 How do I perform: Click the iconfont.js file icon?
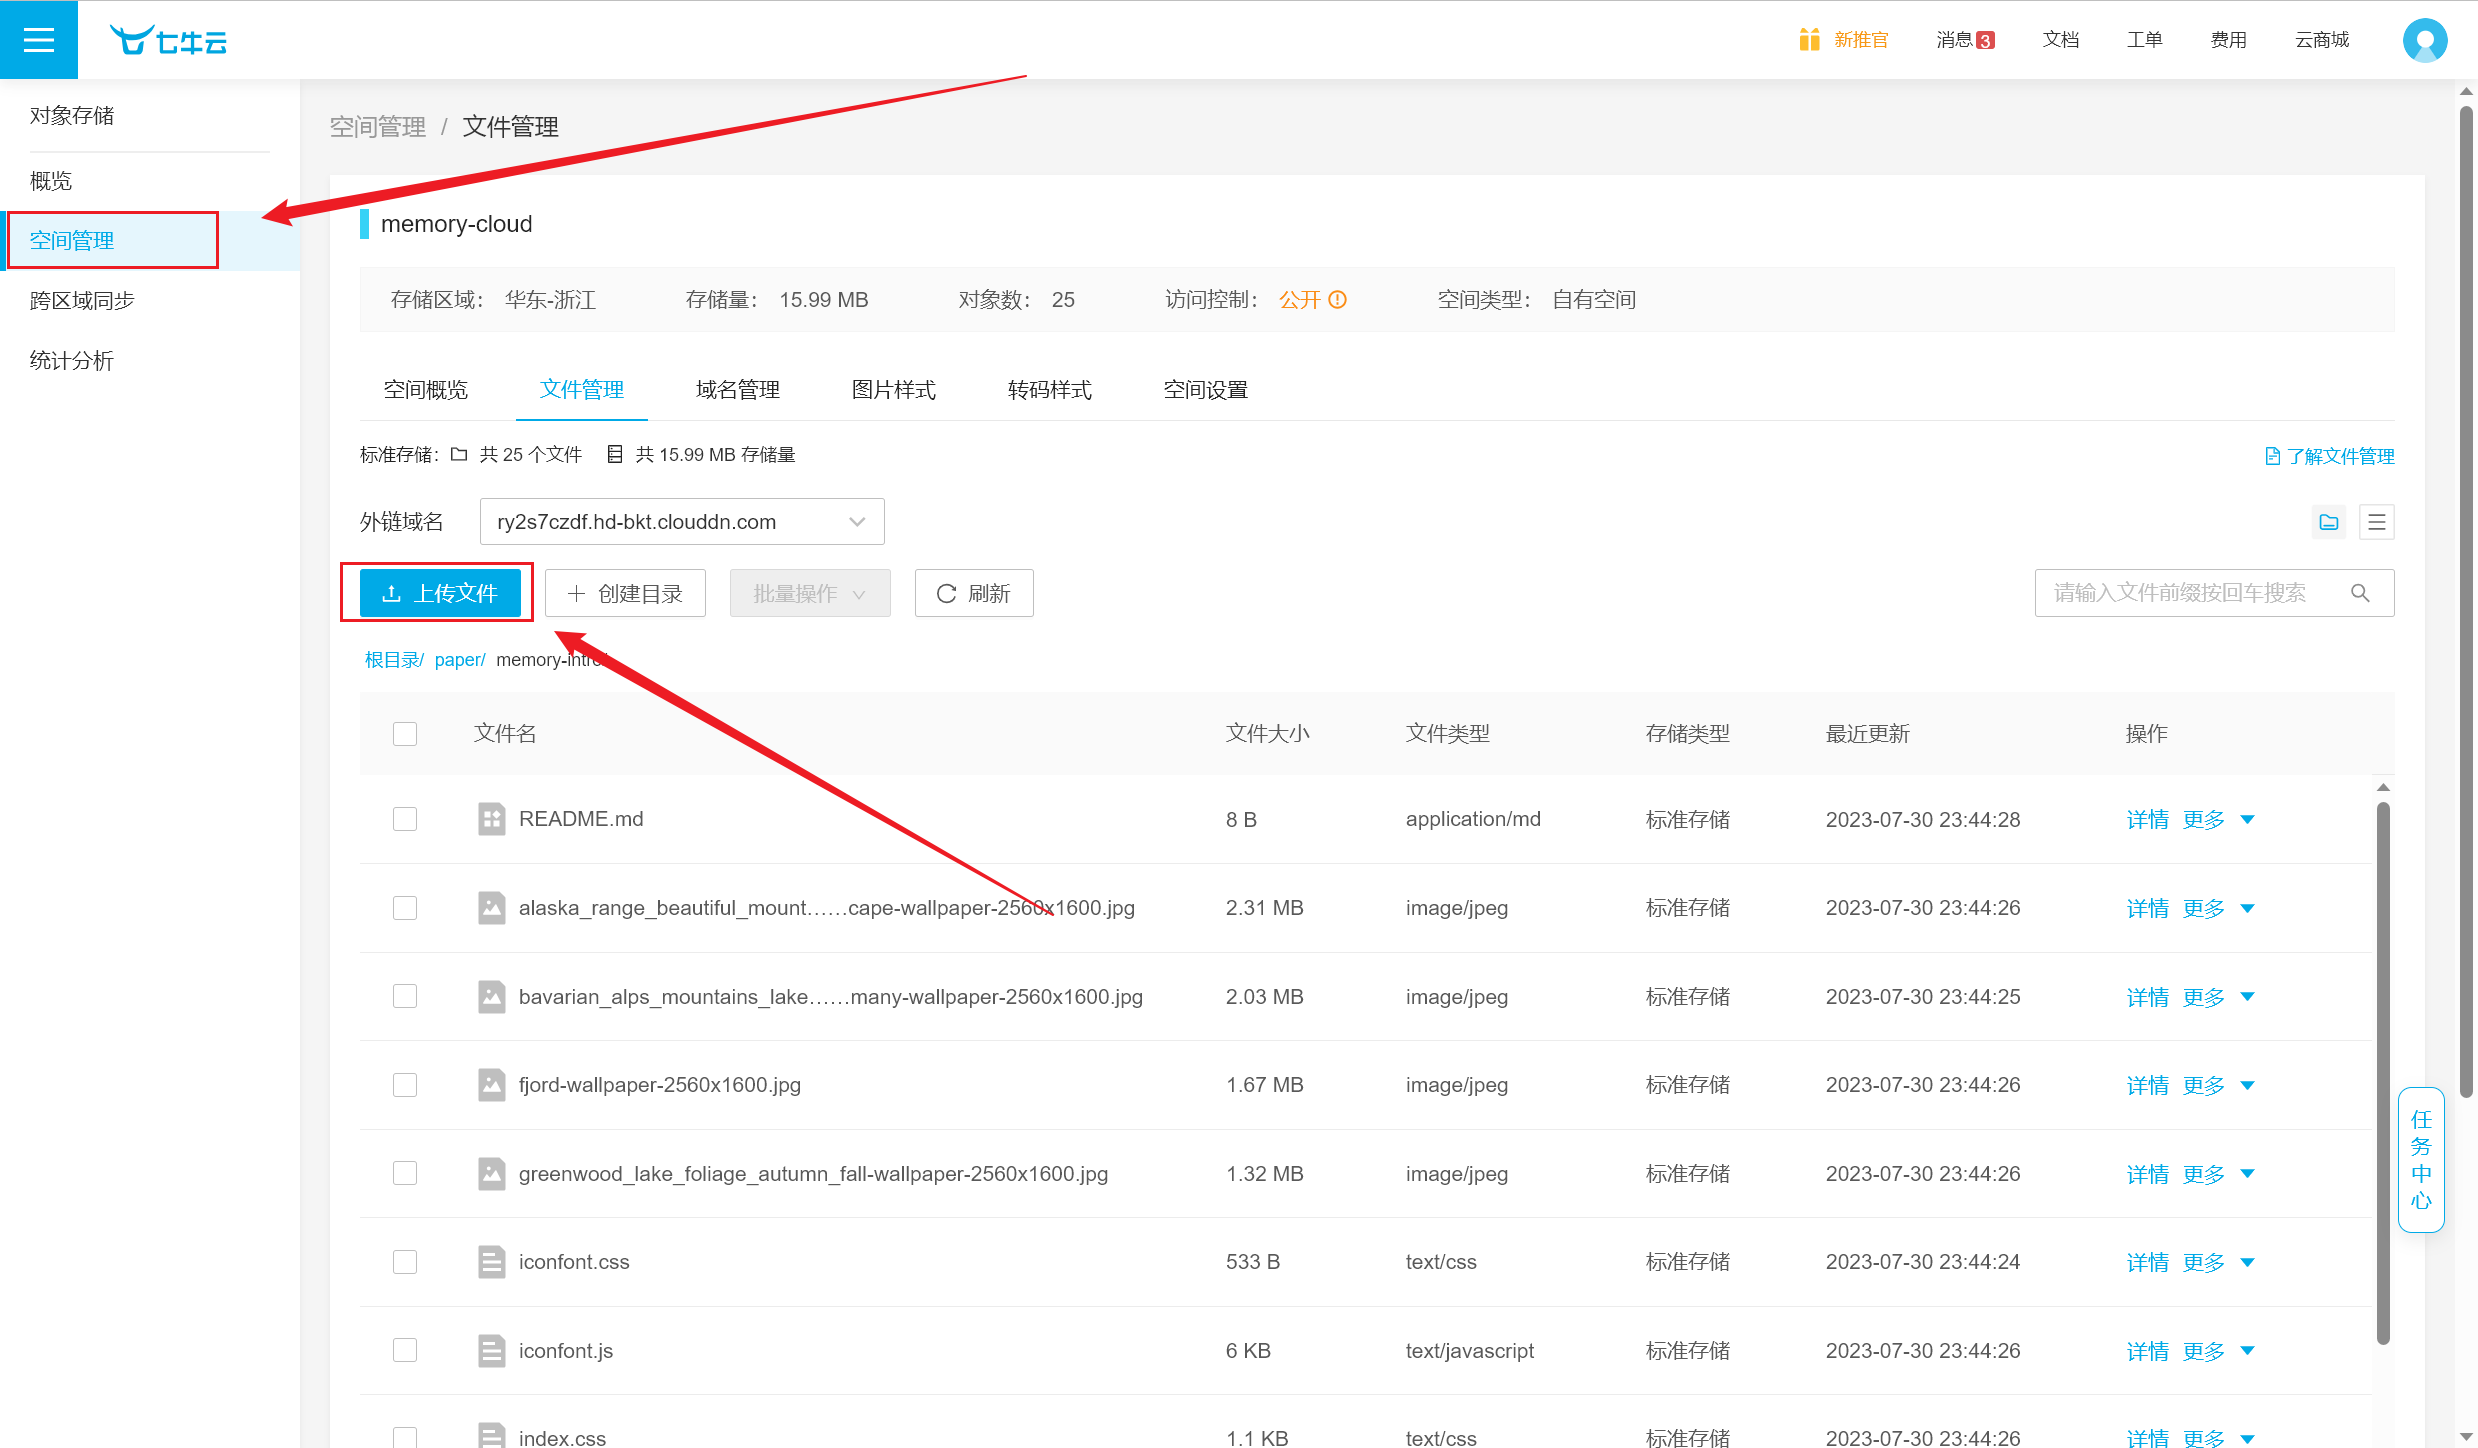pos(491,1351)
